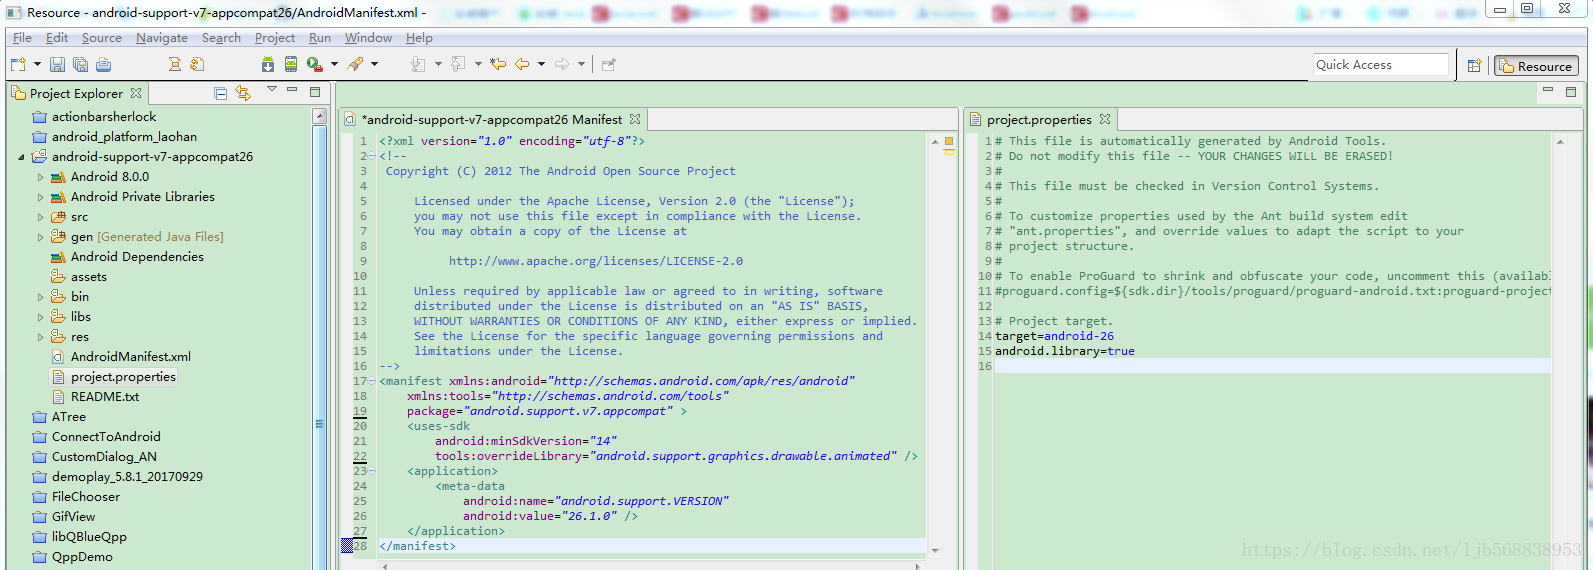Switch to the Resource perspective button
Viewport: 1593px width, 570px height.
[x=1536, y=66]
